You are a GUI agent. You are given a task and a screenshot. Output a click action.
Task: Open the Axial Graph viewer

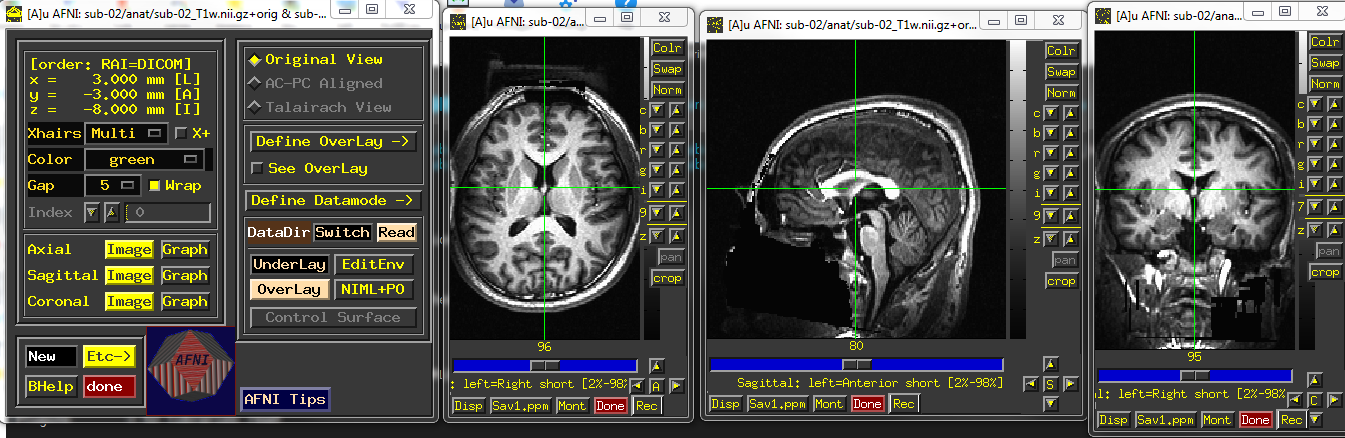(x=185, y=250)
